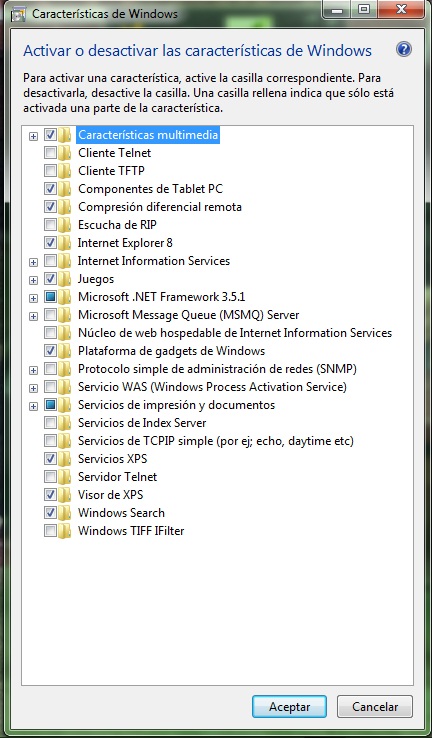Expand the Internet Information Services node
Viewport: 433px width, 738px height.
[x=33, y=262]
